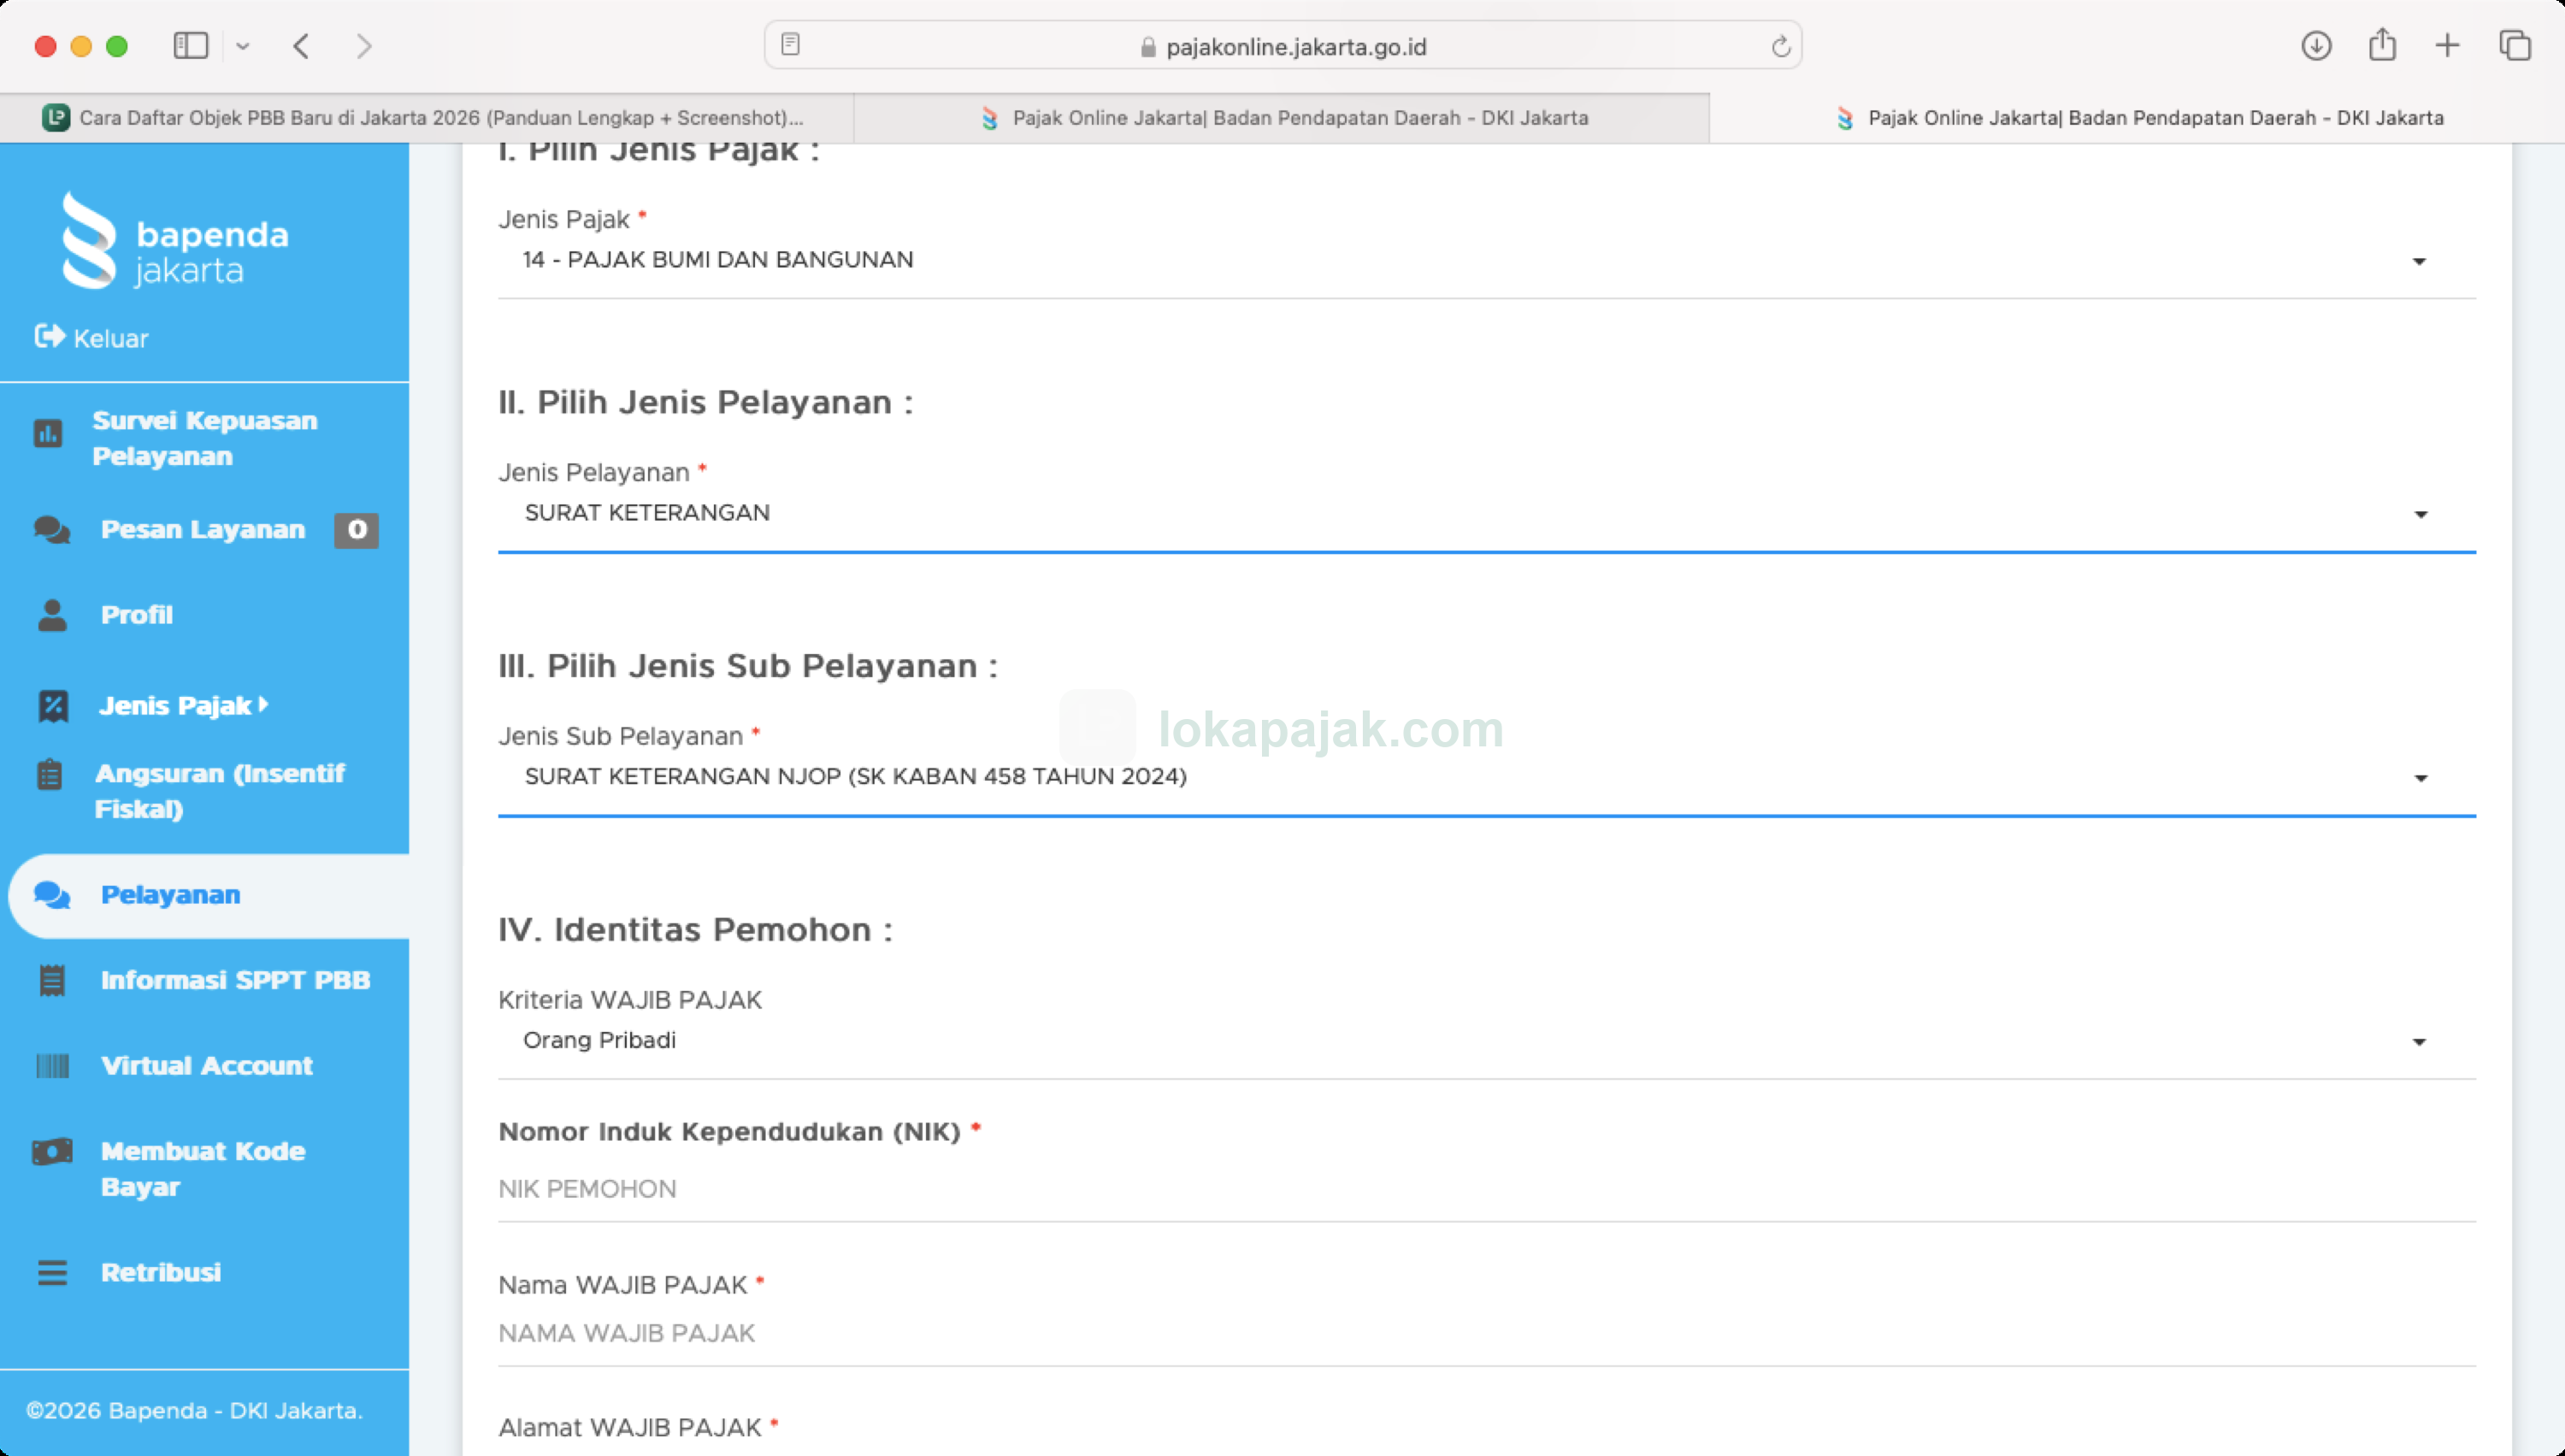Viewport: 2565px width, 1456px height.
Task: Click the Pelayanan speech bubbles icon
Action: click(x=52, y=895)
